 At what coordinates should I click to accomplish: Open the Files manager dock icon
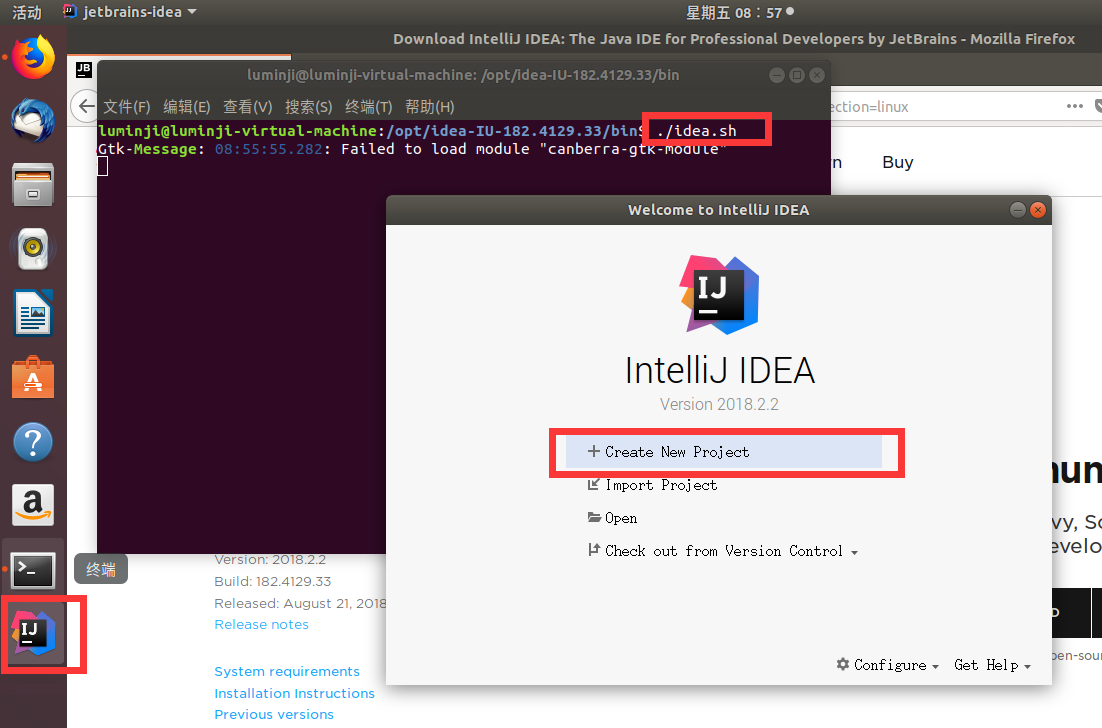(x=33, y=185)
